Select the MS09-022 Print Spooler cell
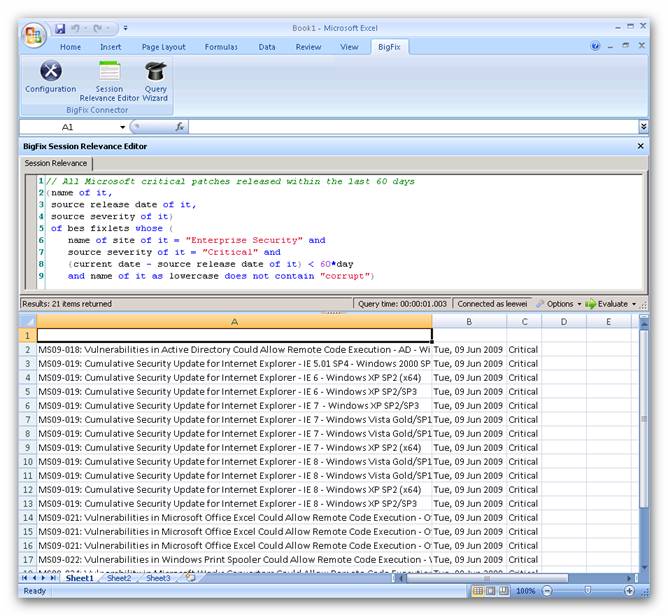 pyautogui.click(x=234, y=560)
